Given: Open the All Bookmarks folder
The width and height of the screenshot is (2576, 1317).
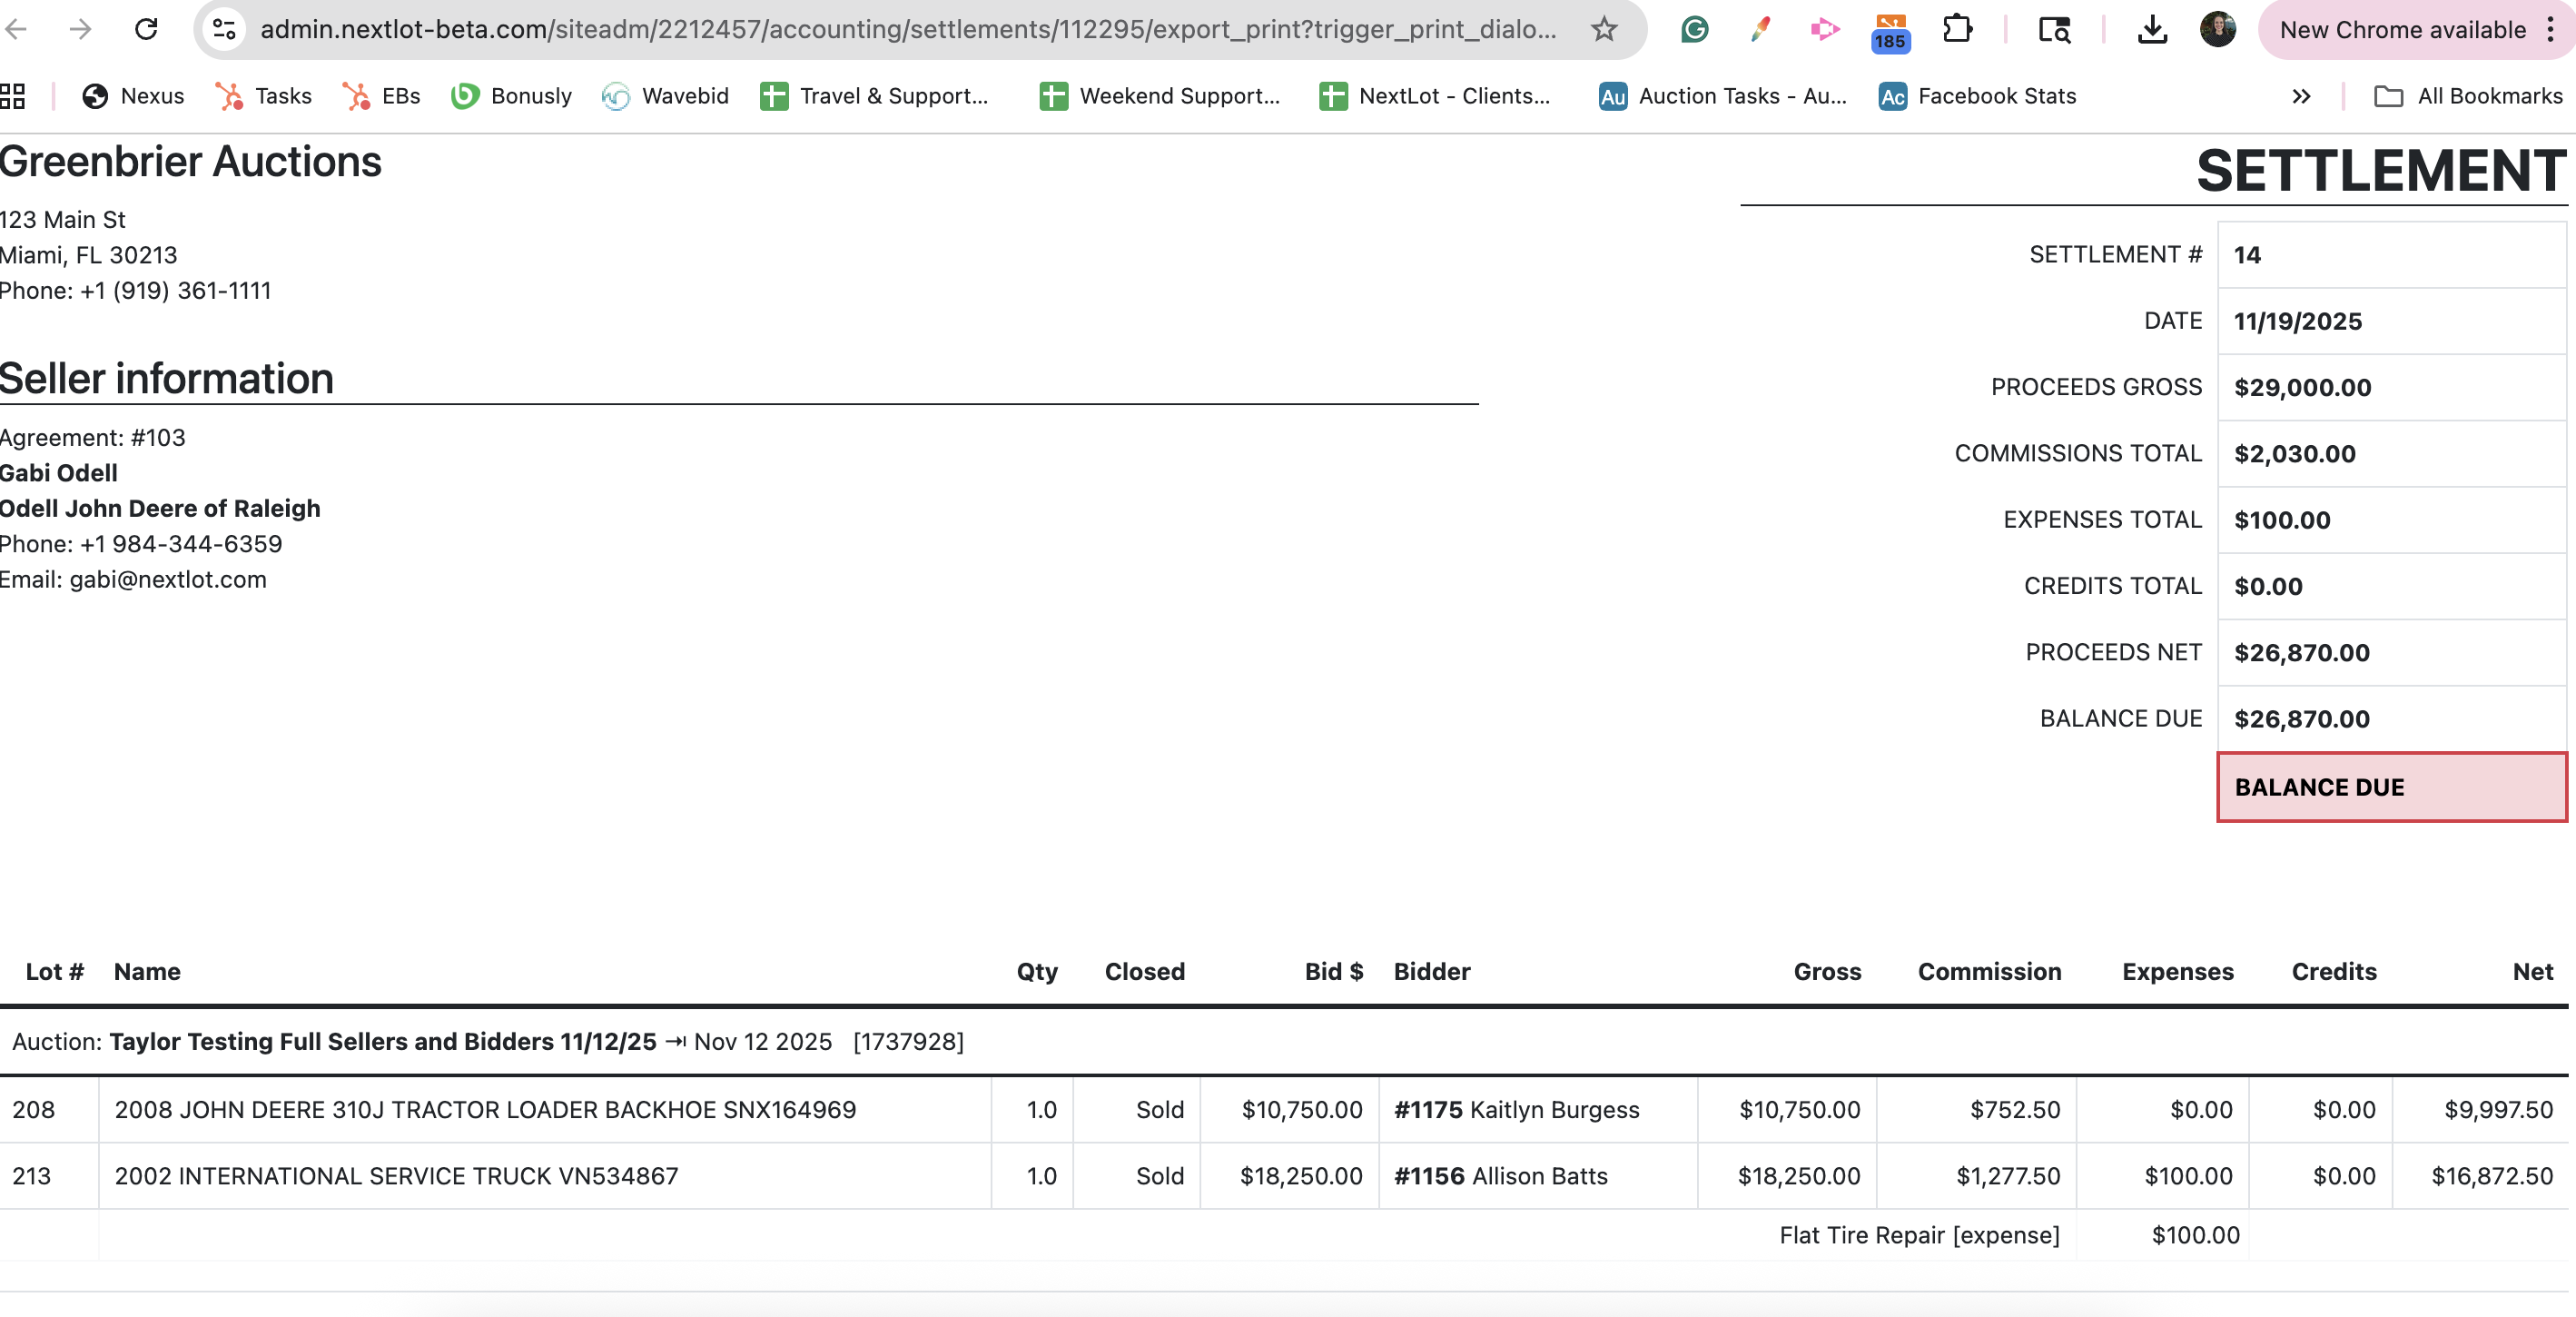Looking at the screenshot, I should 2468,96.
